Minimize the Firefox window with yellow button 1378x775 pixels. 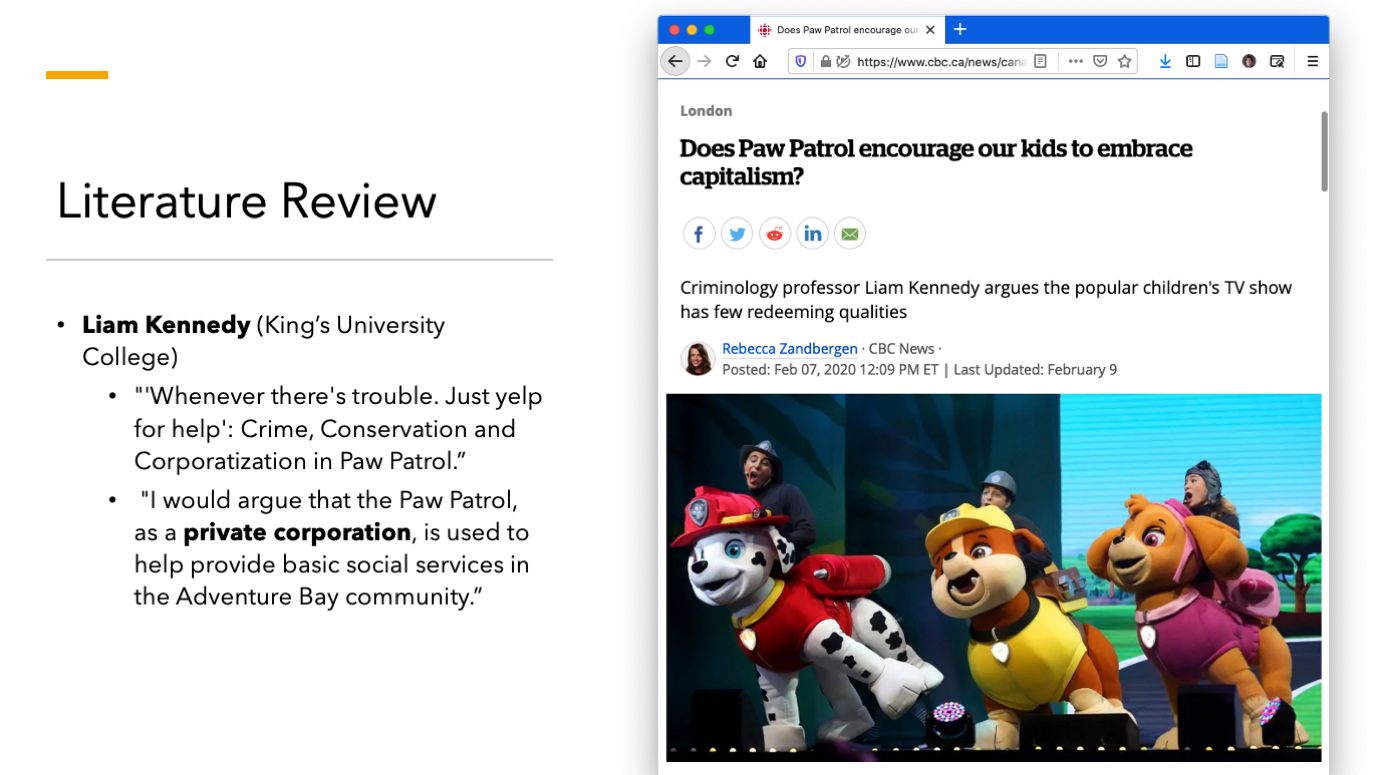click(x=691, y=30)
